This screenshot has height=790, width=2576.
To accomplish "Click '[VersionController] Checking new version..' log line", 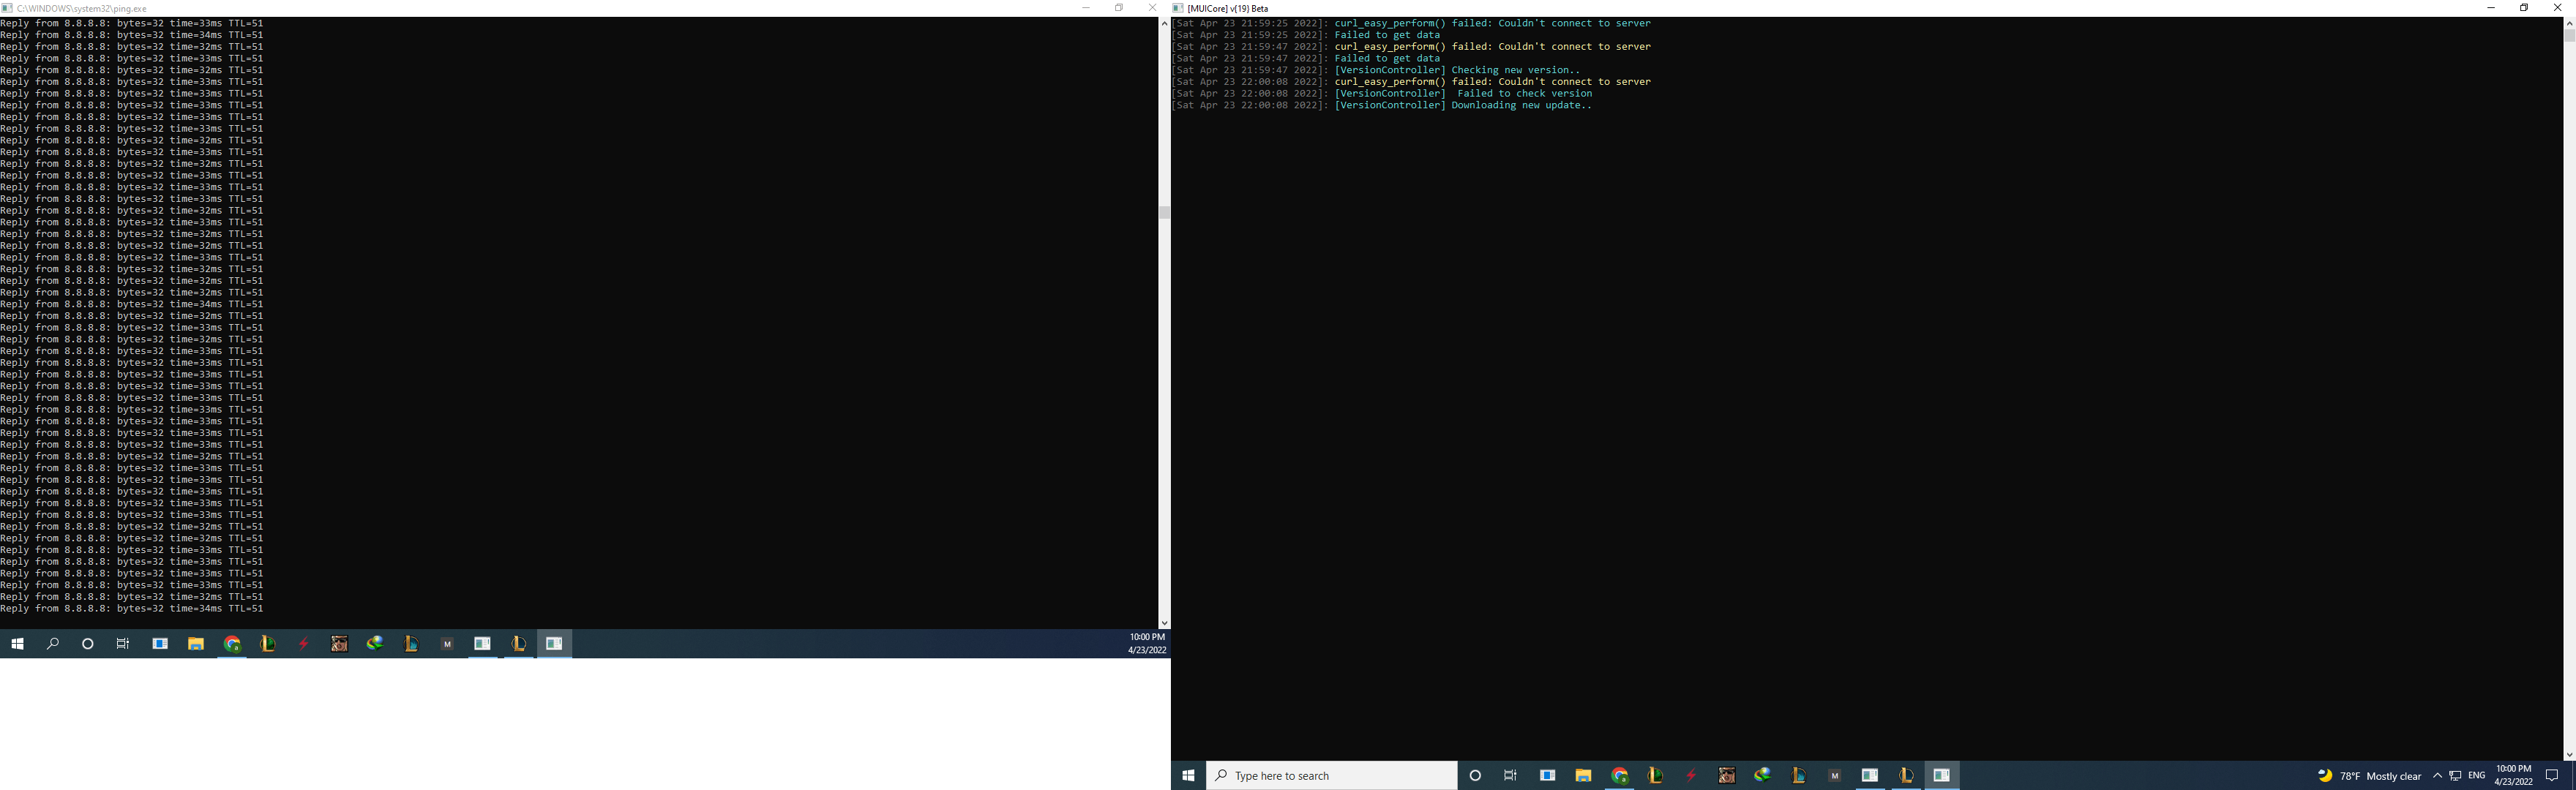I will click(x=1458, y=70).
